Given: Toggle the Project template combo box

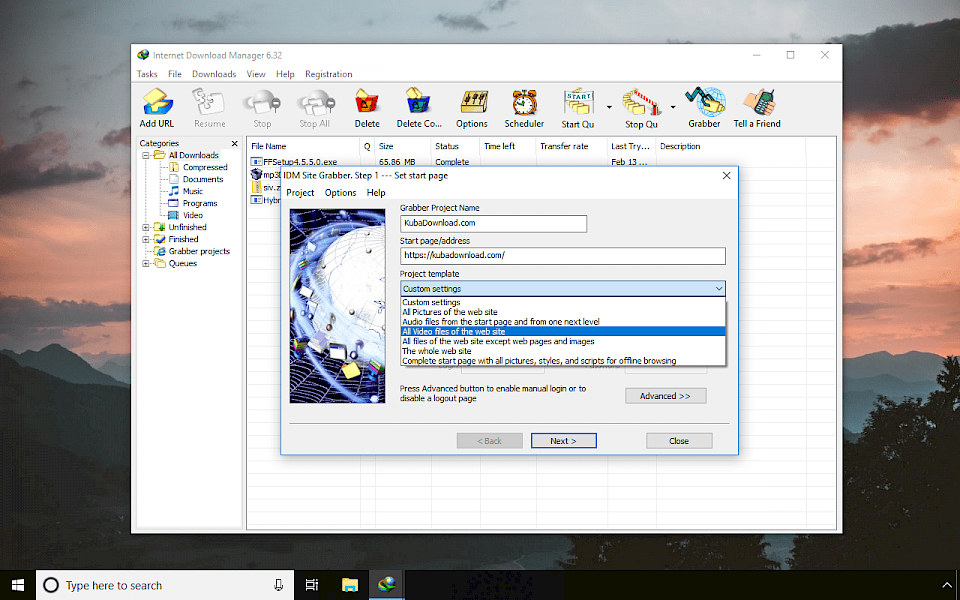Looking at the screenshot, I should pyautogui.click(x=563, y=288).
